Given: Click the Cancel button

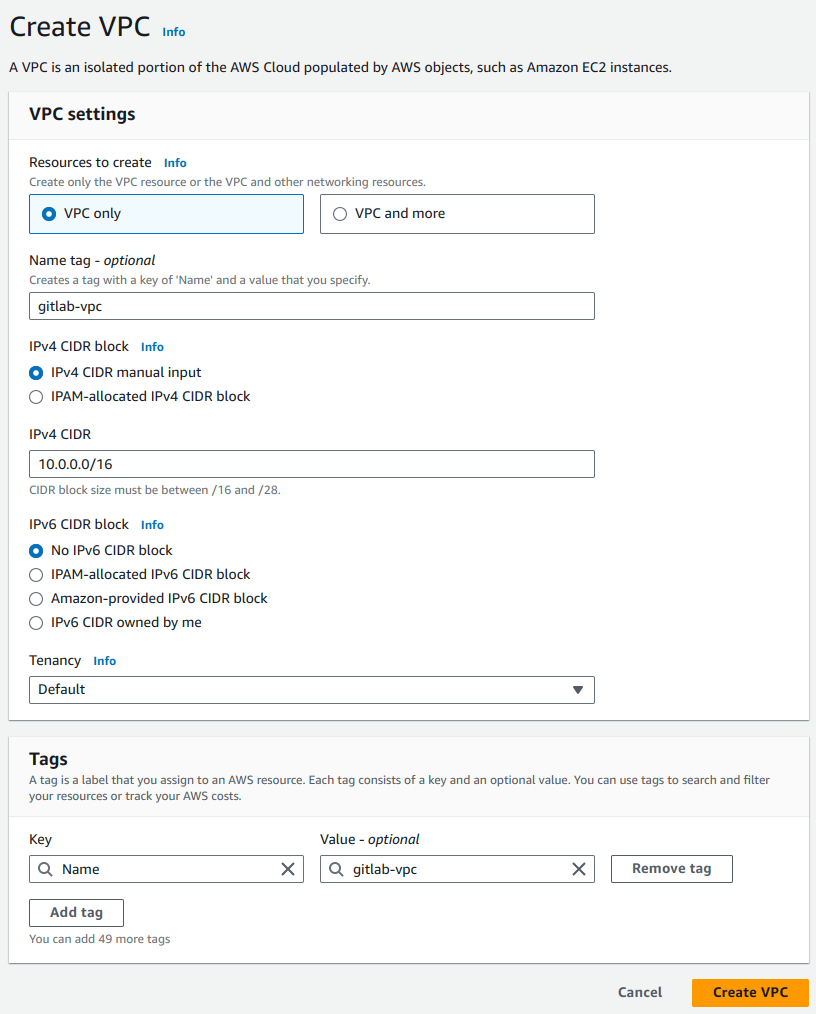Looking at the screenshot, I should click(639, 992).
